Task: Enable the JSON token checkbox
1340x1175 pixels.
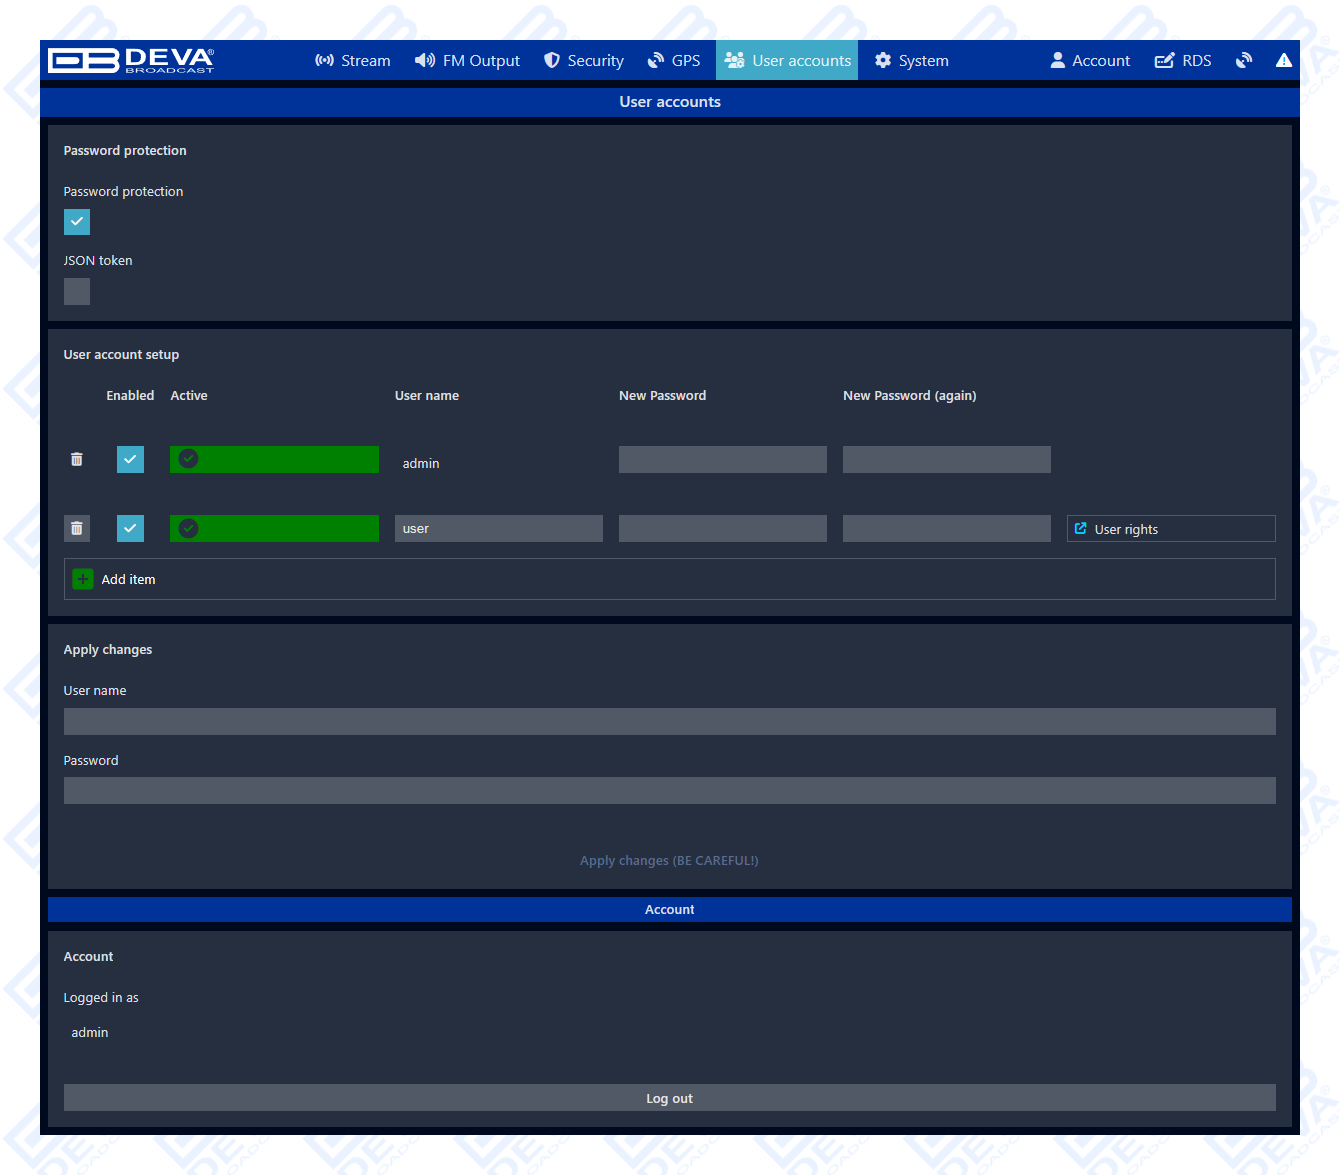Action: click(77, 292)
